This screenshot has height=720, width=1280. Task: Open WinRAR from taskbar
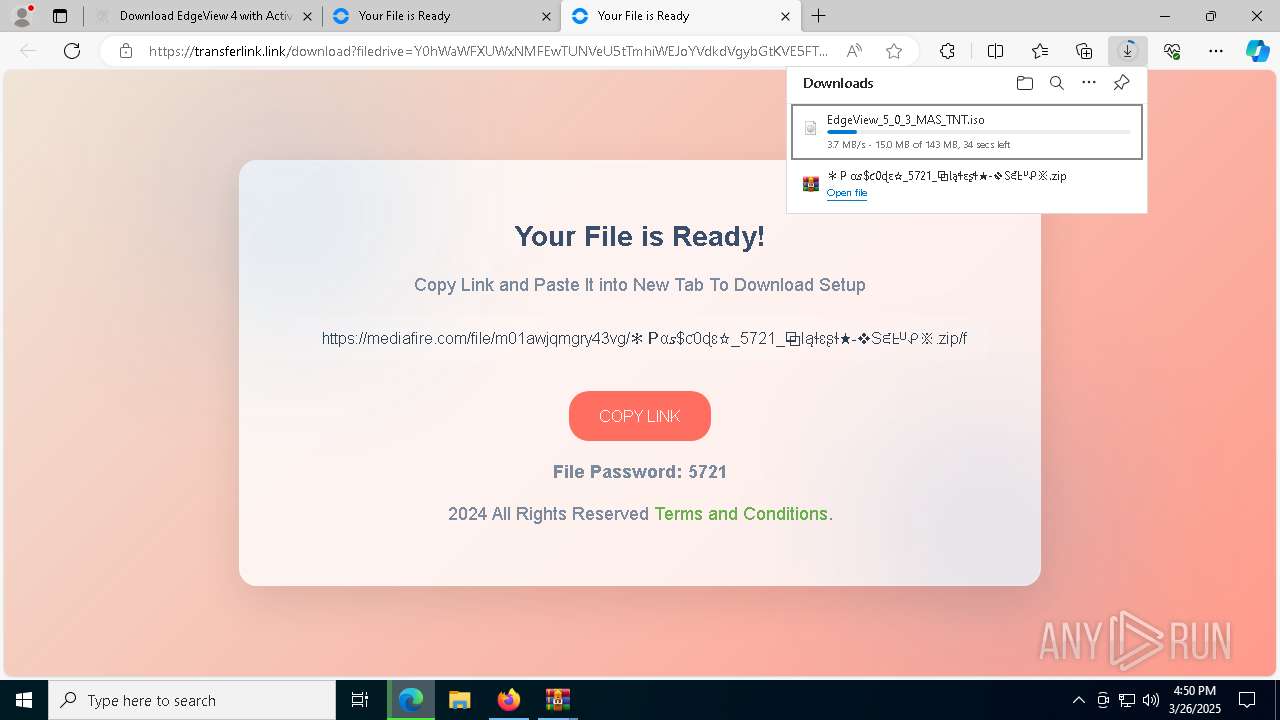557,700
